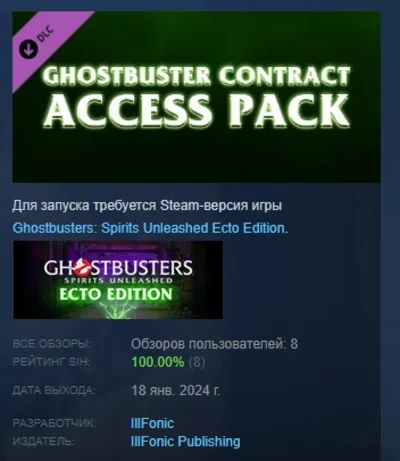This screenshot has width=400, height=461.
Task: Follow the Ghostbusters: Spirits Unleashed Ecto Edition link
Action: (150, 228)
